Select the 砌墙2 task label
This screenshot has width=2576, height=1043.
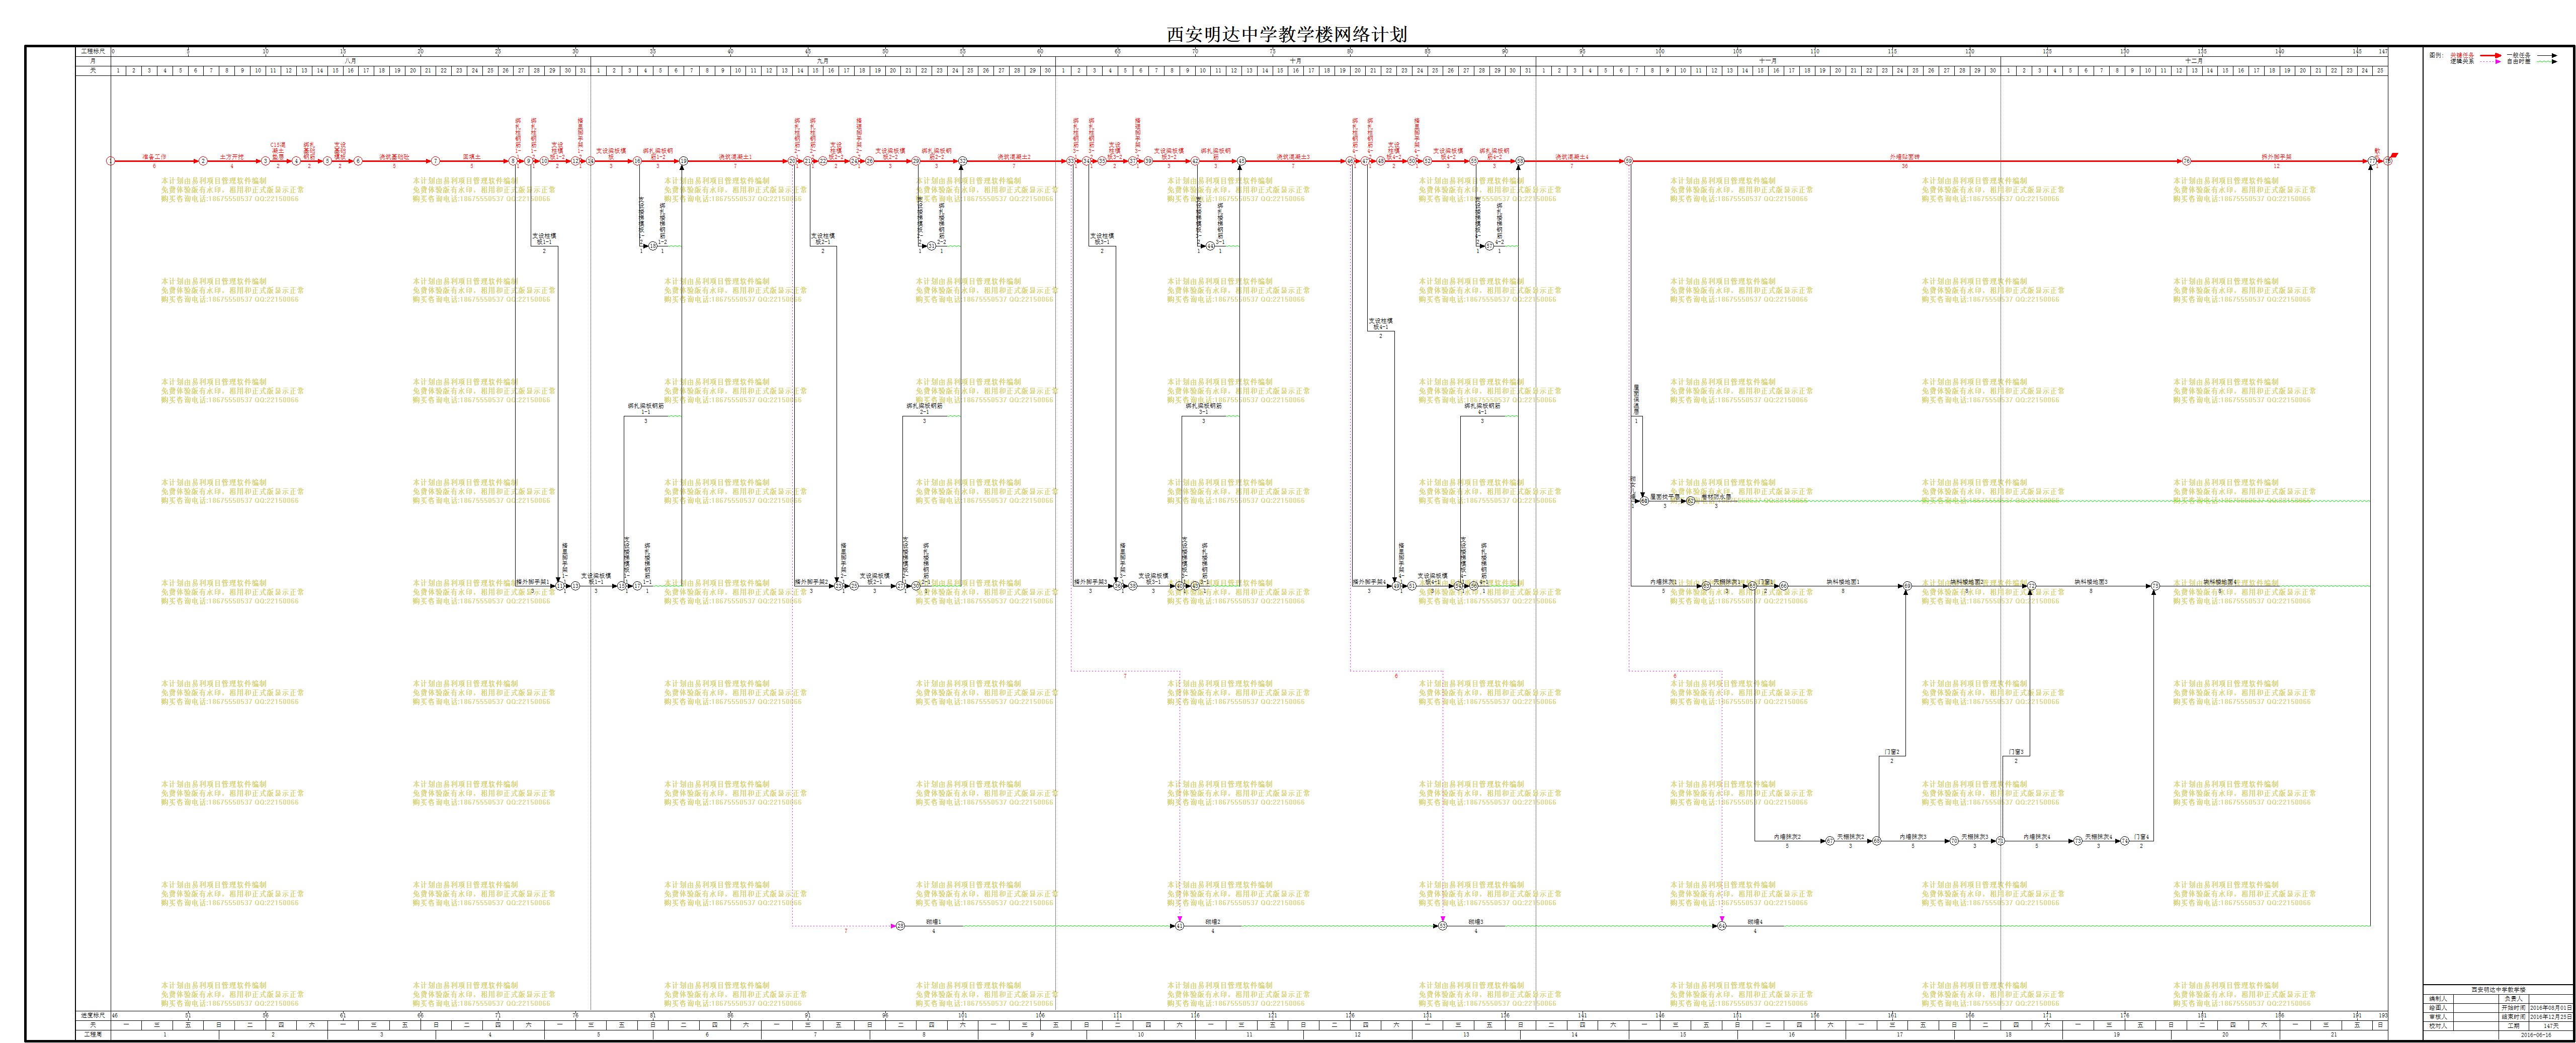tap(1213, 922)
